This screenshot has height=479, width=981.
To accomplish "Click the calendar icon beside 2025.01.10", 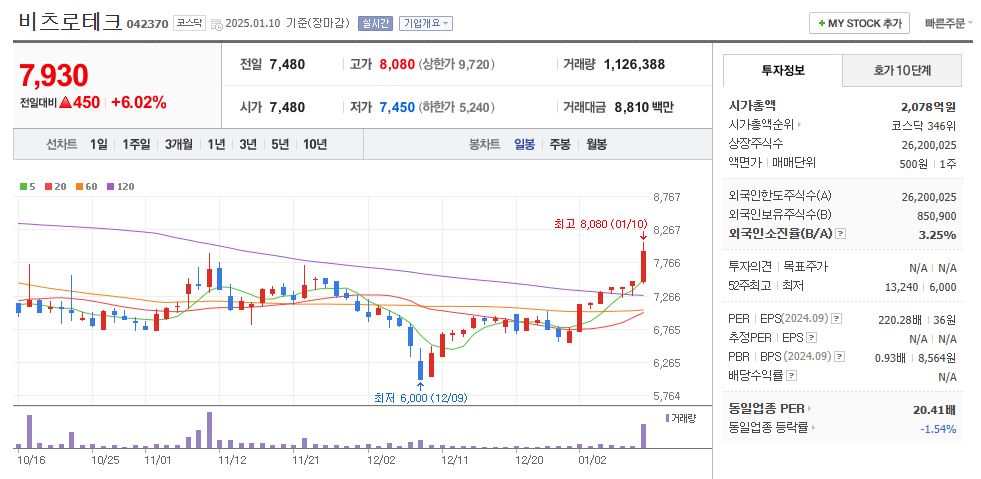I will (x=216, y=24).
